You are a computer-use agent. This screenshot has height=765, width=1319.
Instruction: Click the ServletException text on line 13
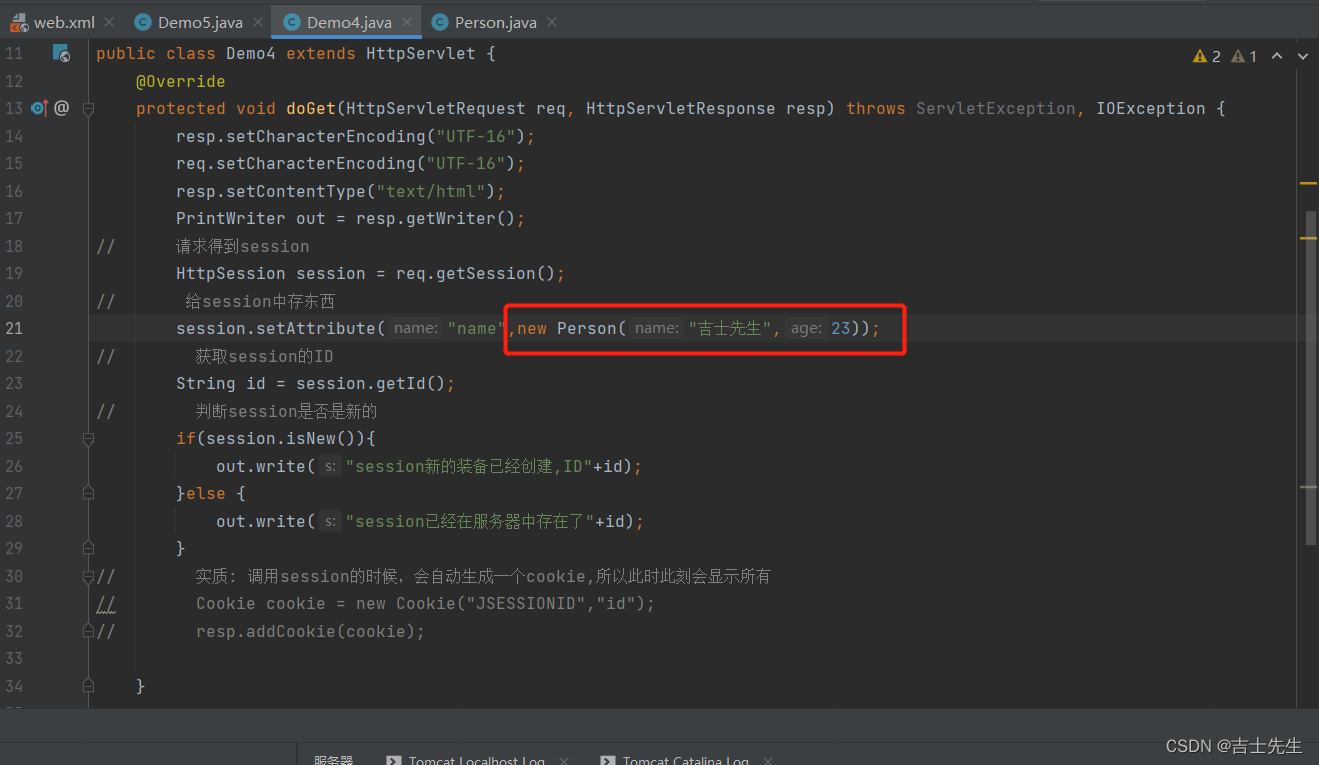(996, 108)
